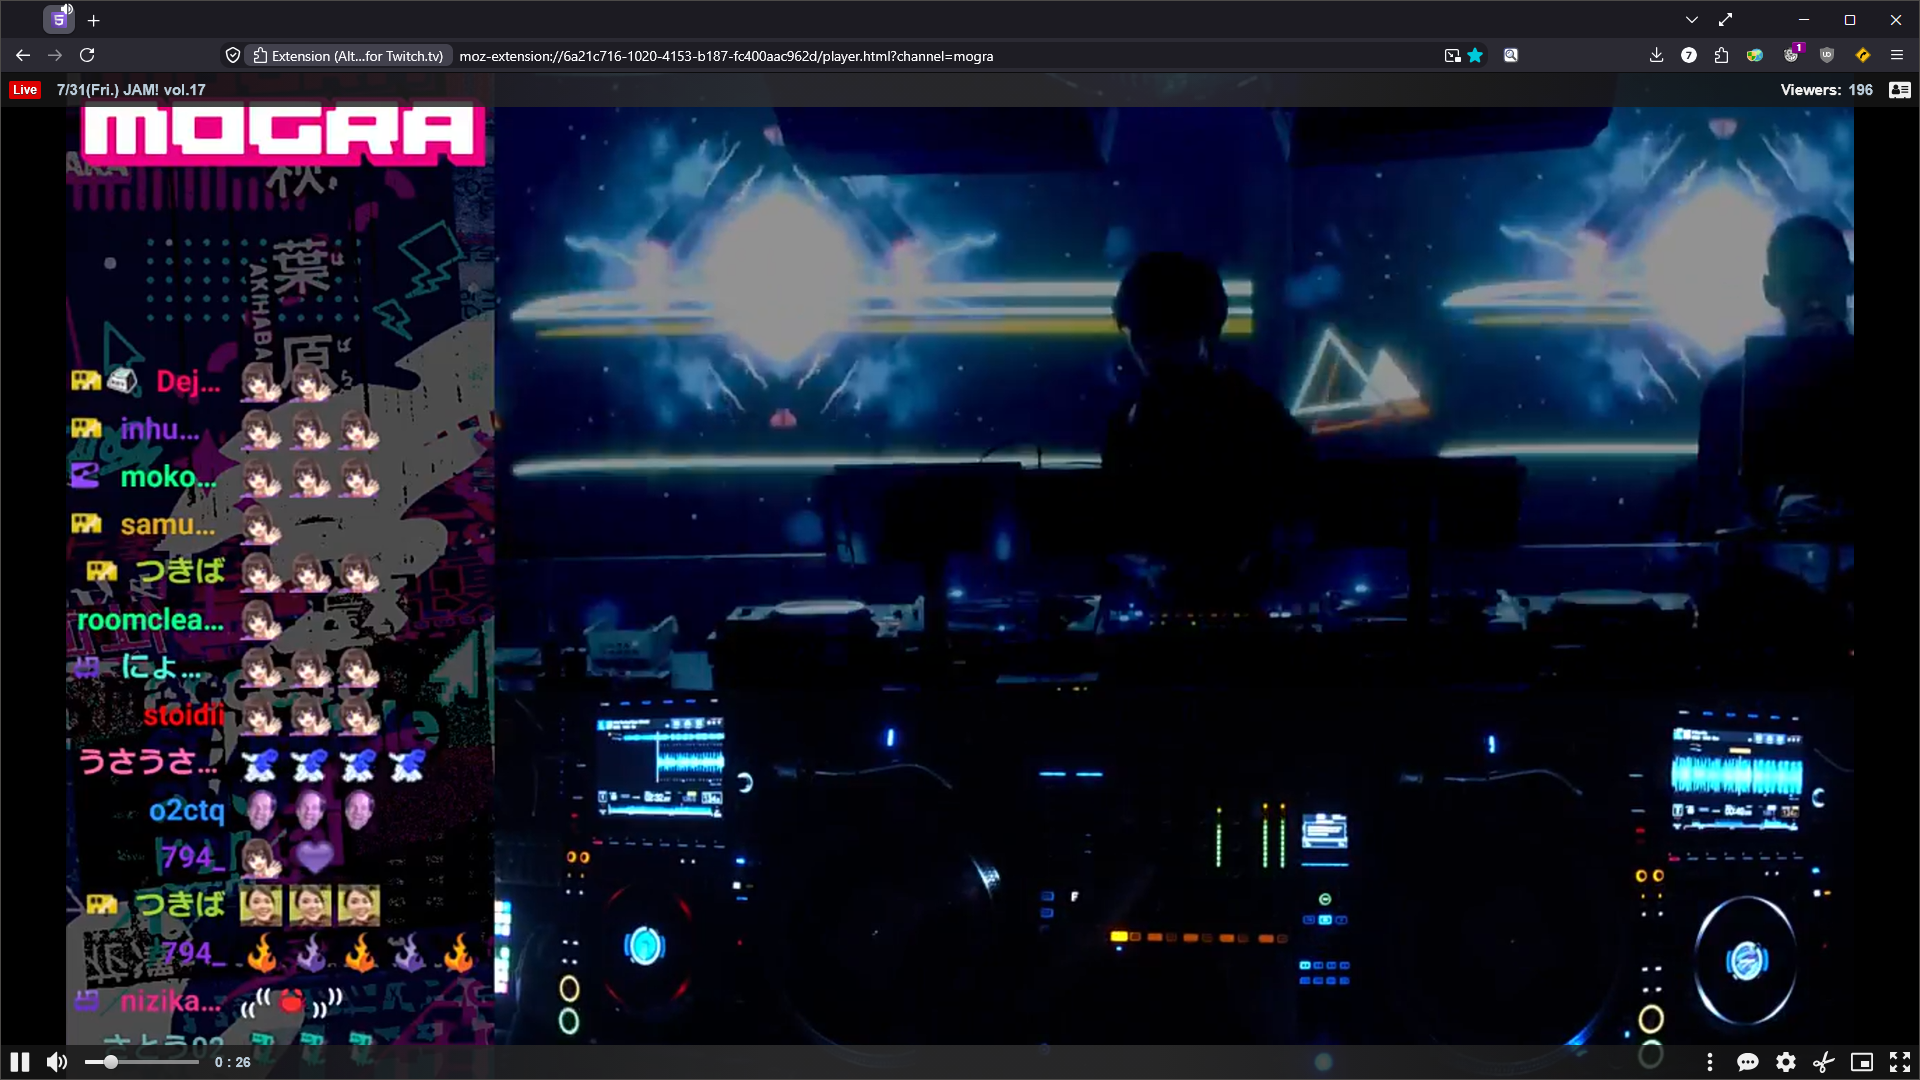
Task: Mute the stream audio speaker icon
Action: 57,1062
